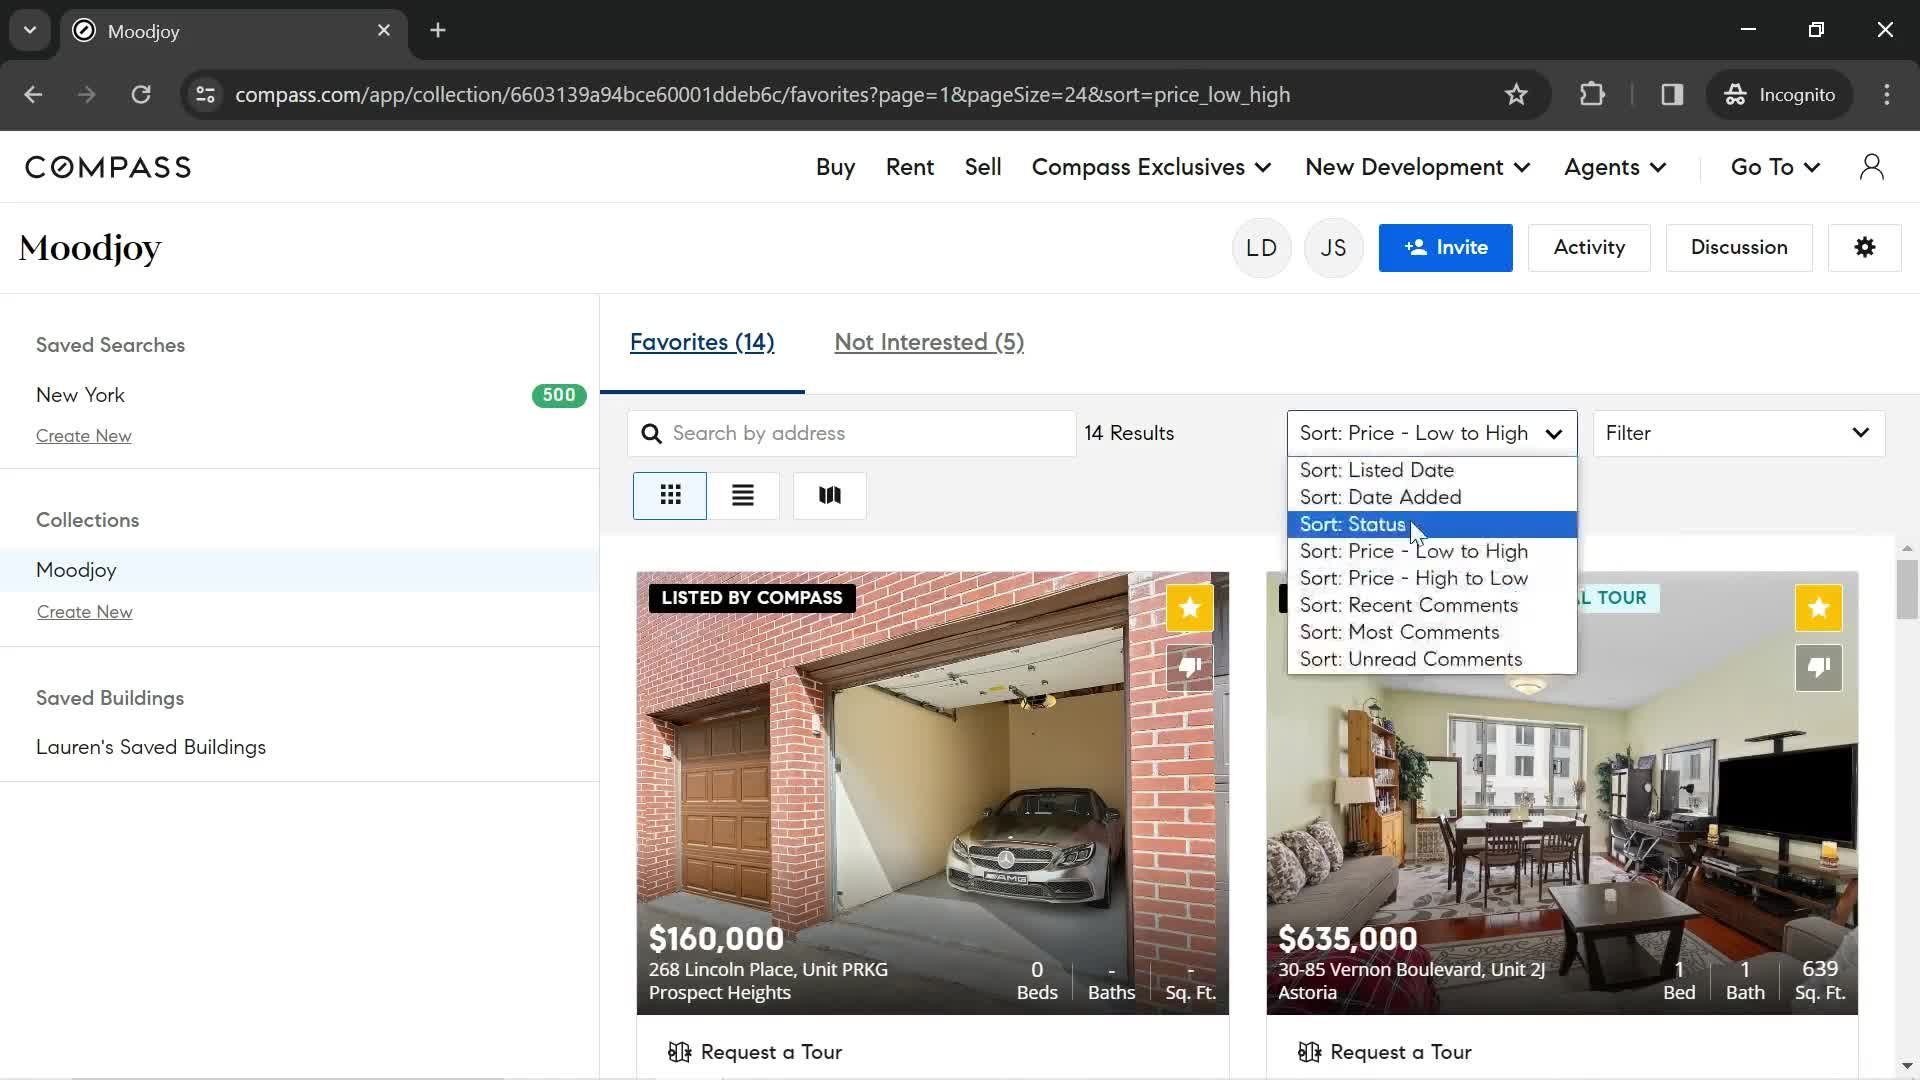Open a new browser tab
This screenshot has height=1080, width=1920.
437,30
